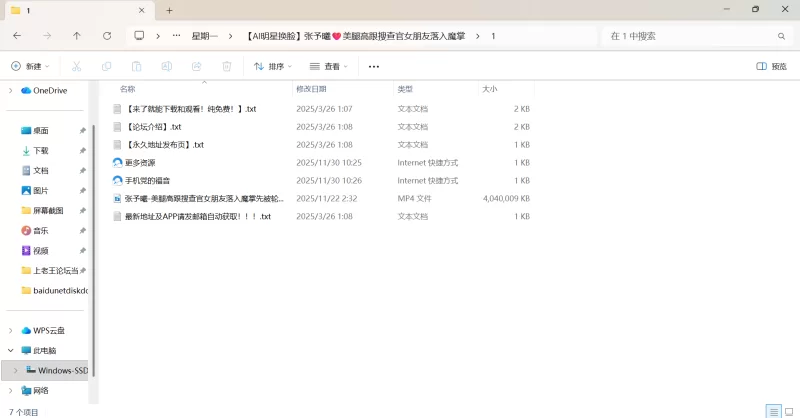Click the Rename icon in the toolbar

point(167,67)
